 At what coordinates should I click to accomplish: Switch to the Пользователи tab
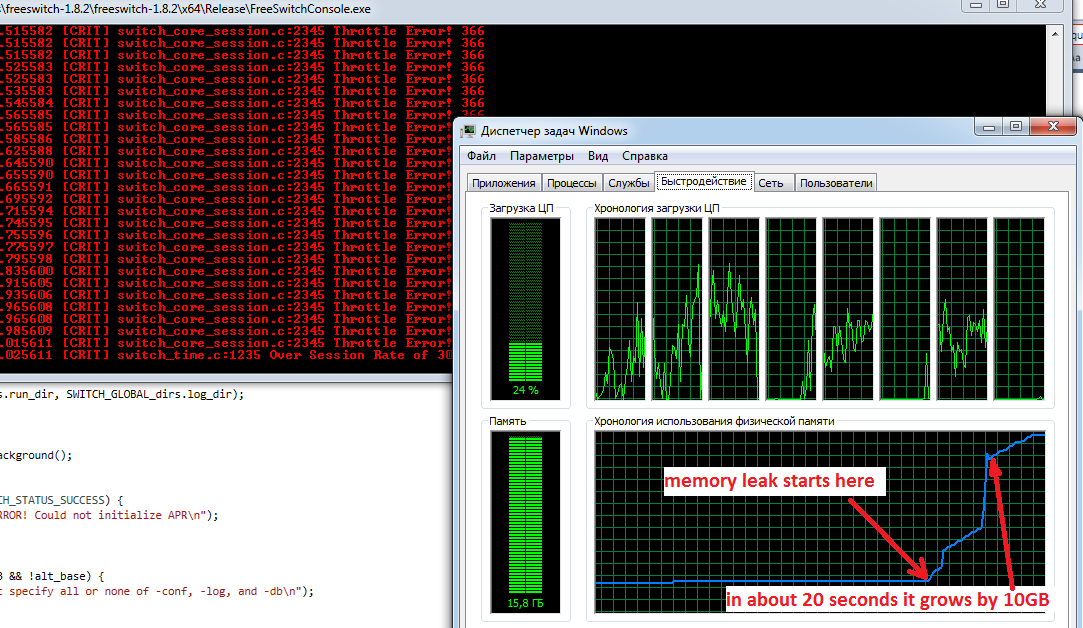836,183
